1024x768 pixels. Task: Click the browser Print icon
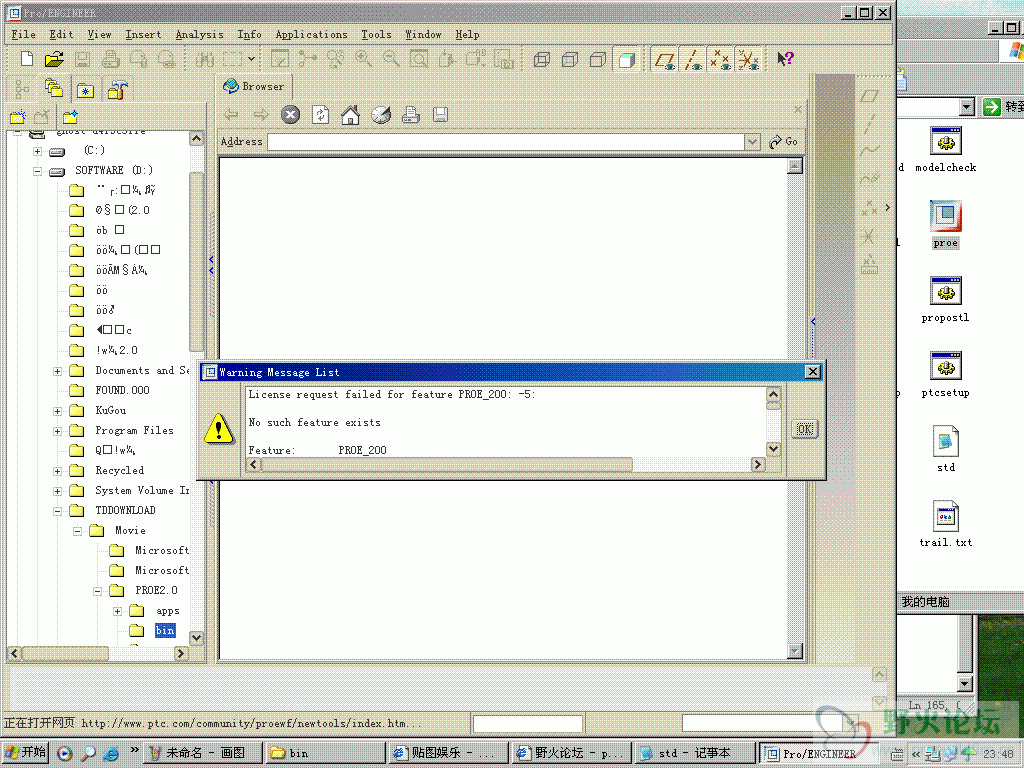[x=411, y=115]
